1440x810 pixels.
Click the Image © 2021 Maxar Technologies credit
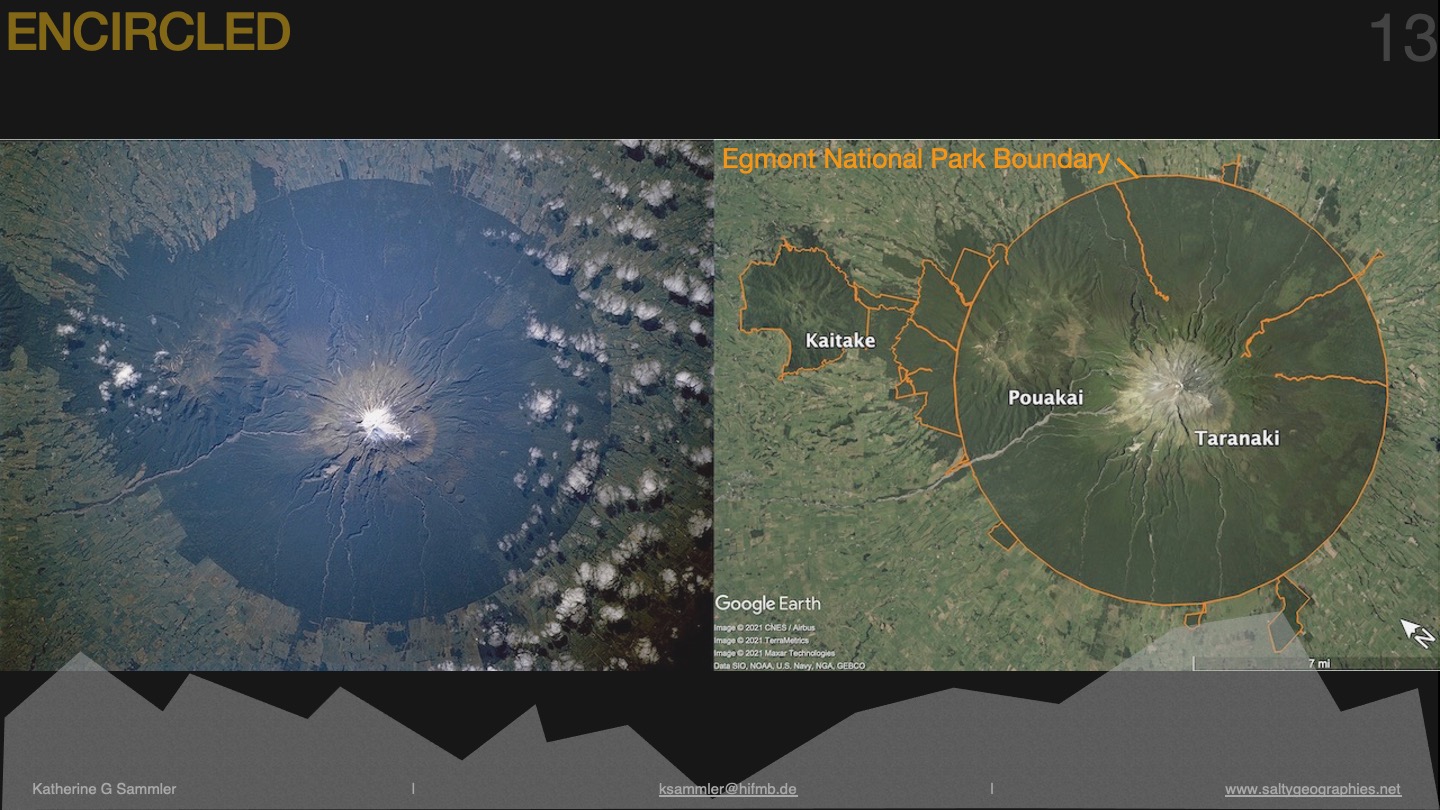774,653
